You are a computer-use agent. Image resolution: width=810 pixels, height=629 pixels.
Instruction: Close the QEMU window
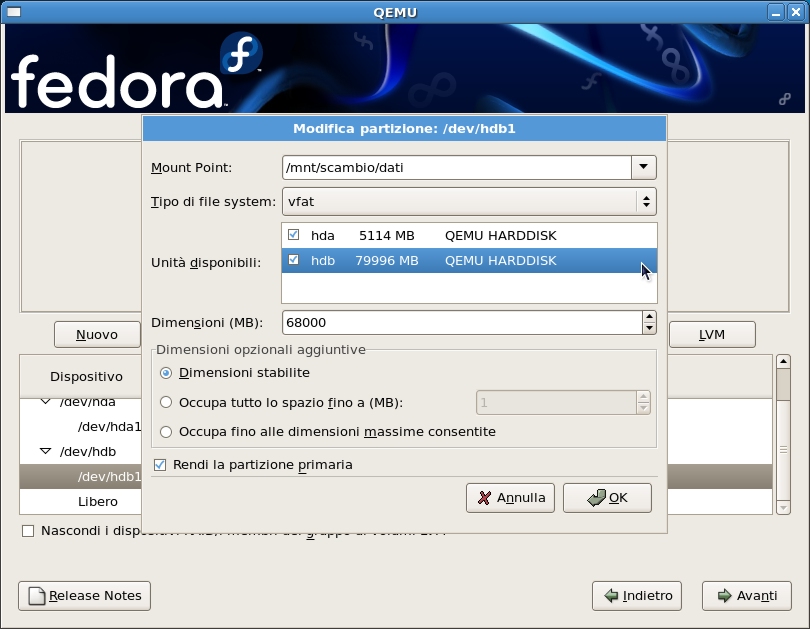796,12
